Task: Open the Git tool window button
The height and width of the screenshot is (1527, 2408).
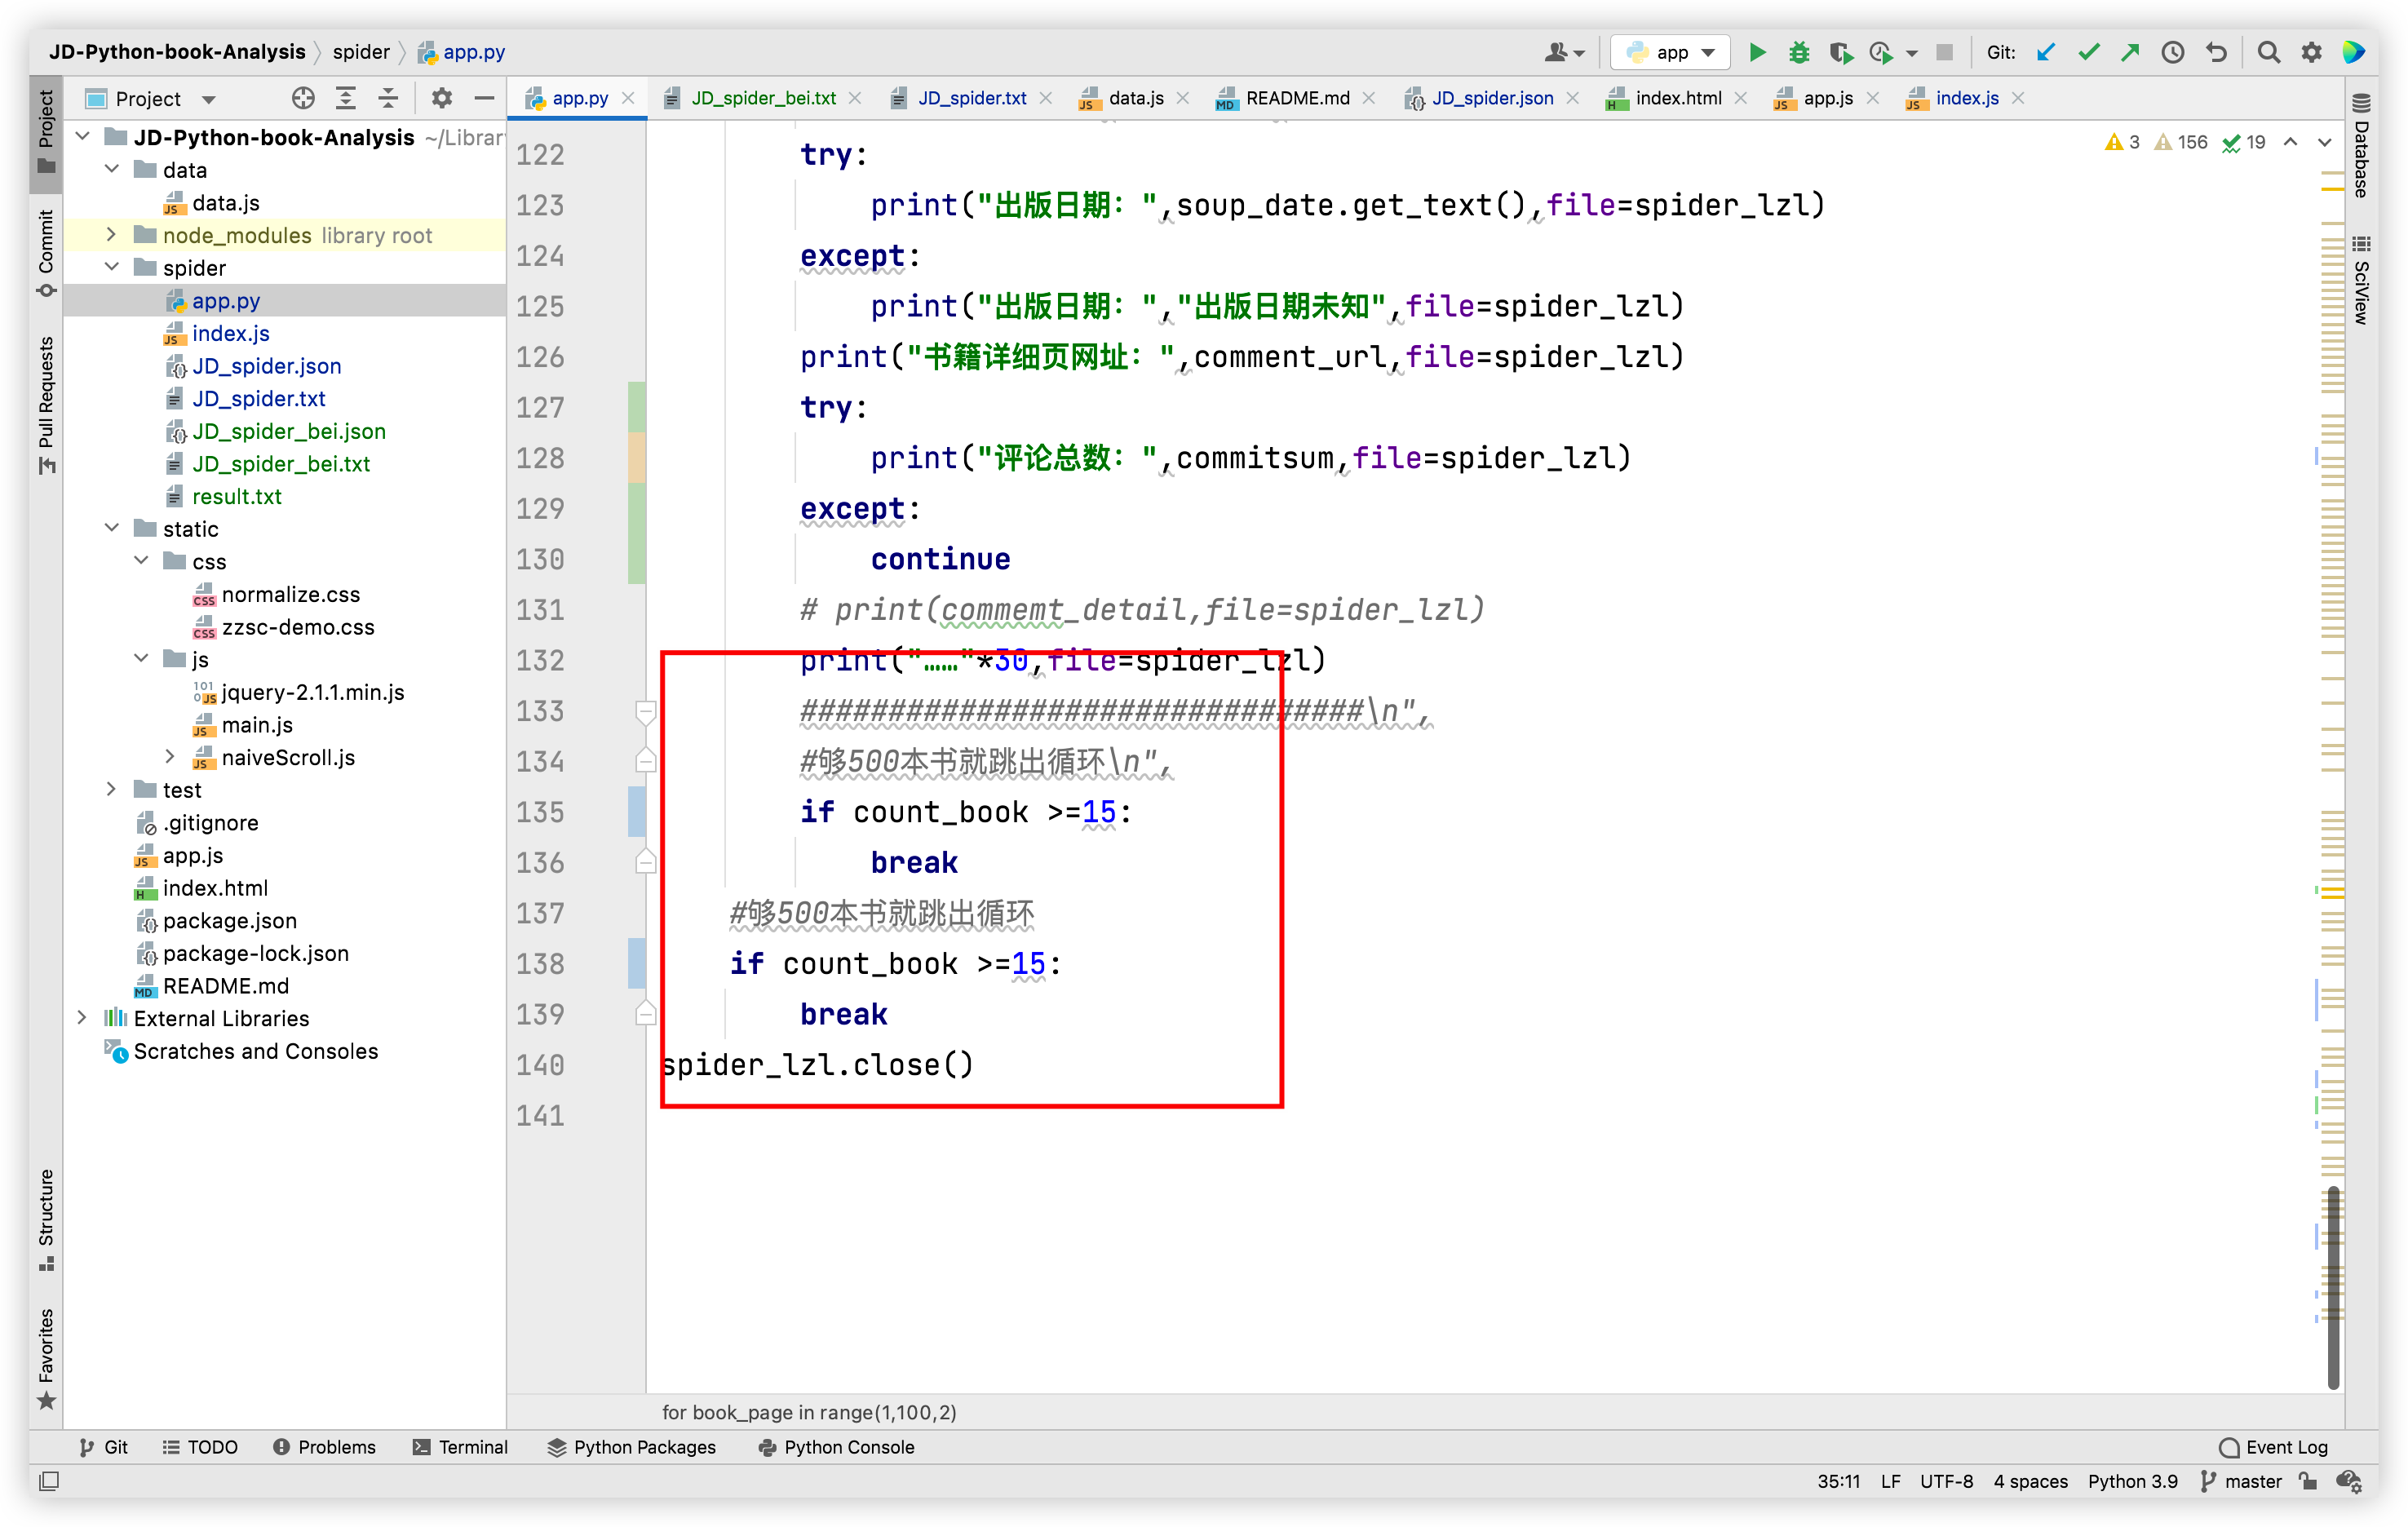Action: 103,1447
